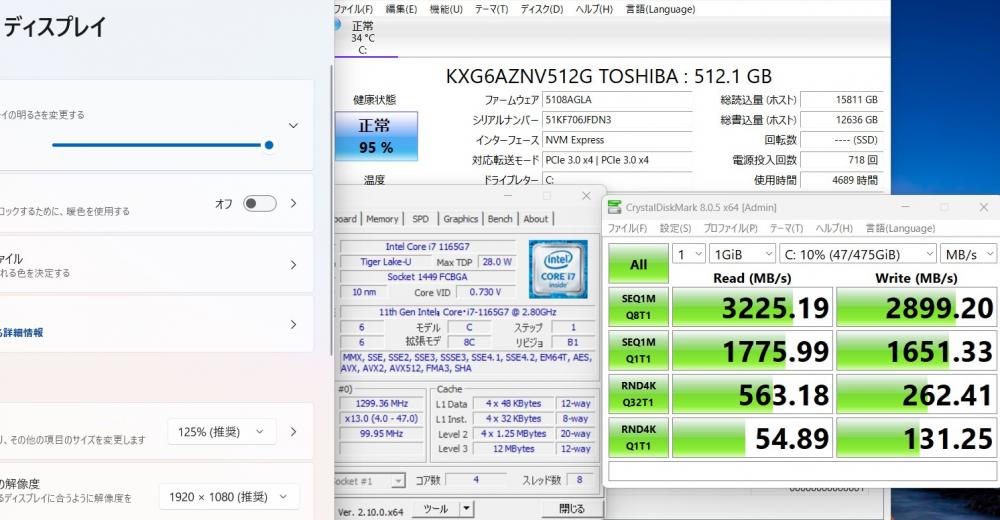1000x520 pixels.
Task: Open the scale 125% dropdown
Action: (x=221, y=432)
